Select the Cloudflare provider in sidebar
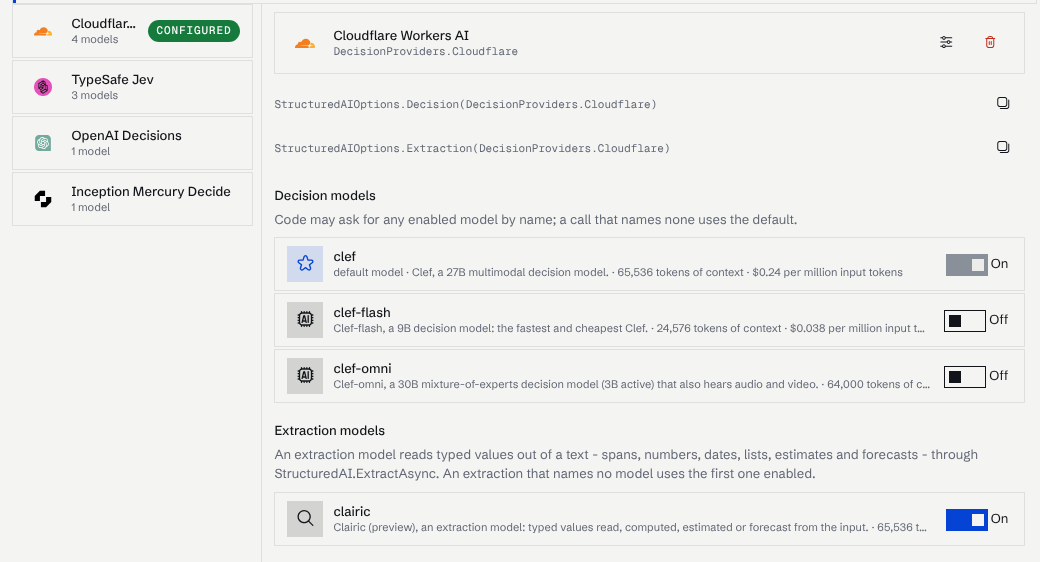 coord(133,31)
